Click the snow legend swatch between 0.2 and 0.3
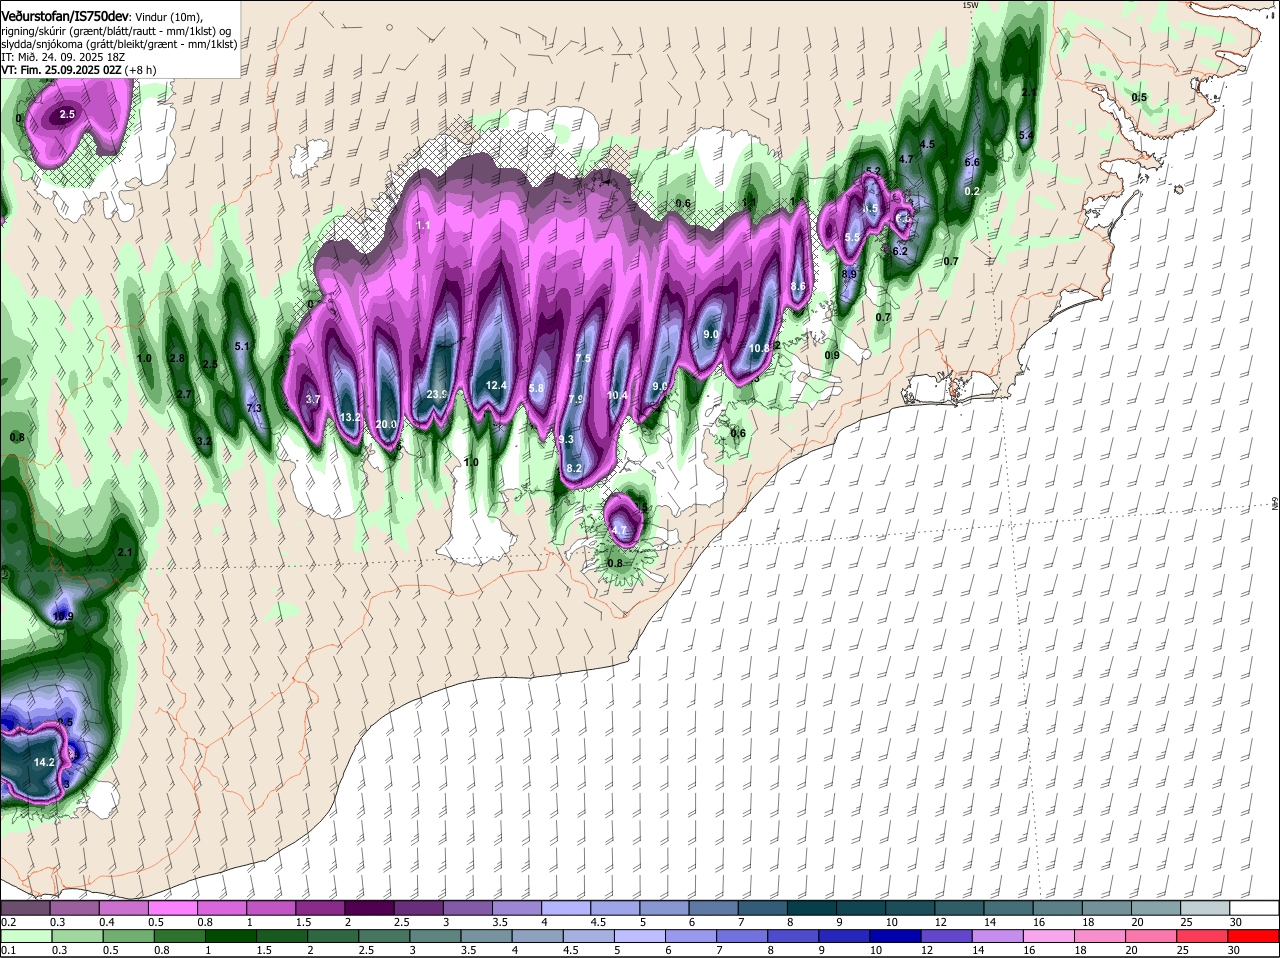 tap(25, 908)
